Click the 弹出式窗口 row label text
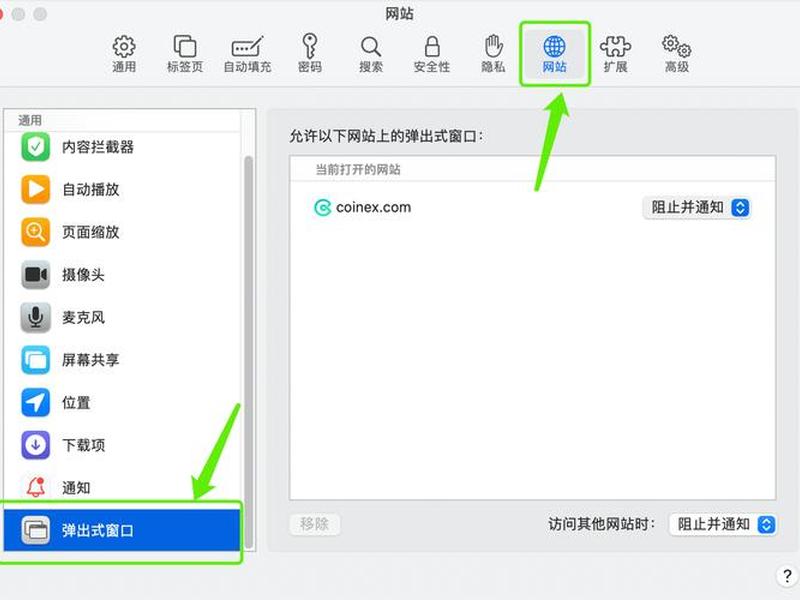Screen dimensions: 800x600 click(98, 531)
